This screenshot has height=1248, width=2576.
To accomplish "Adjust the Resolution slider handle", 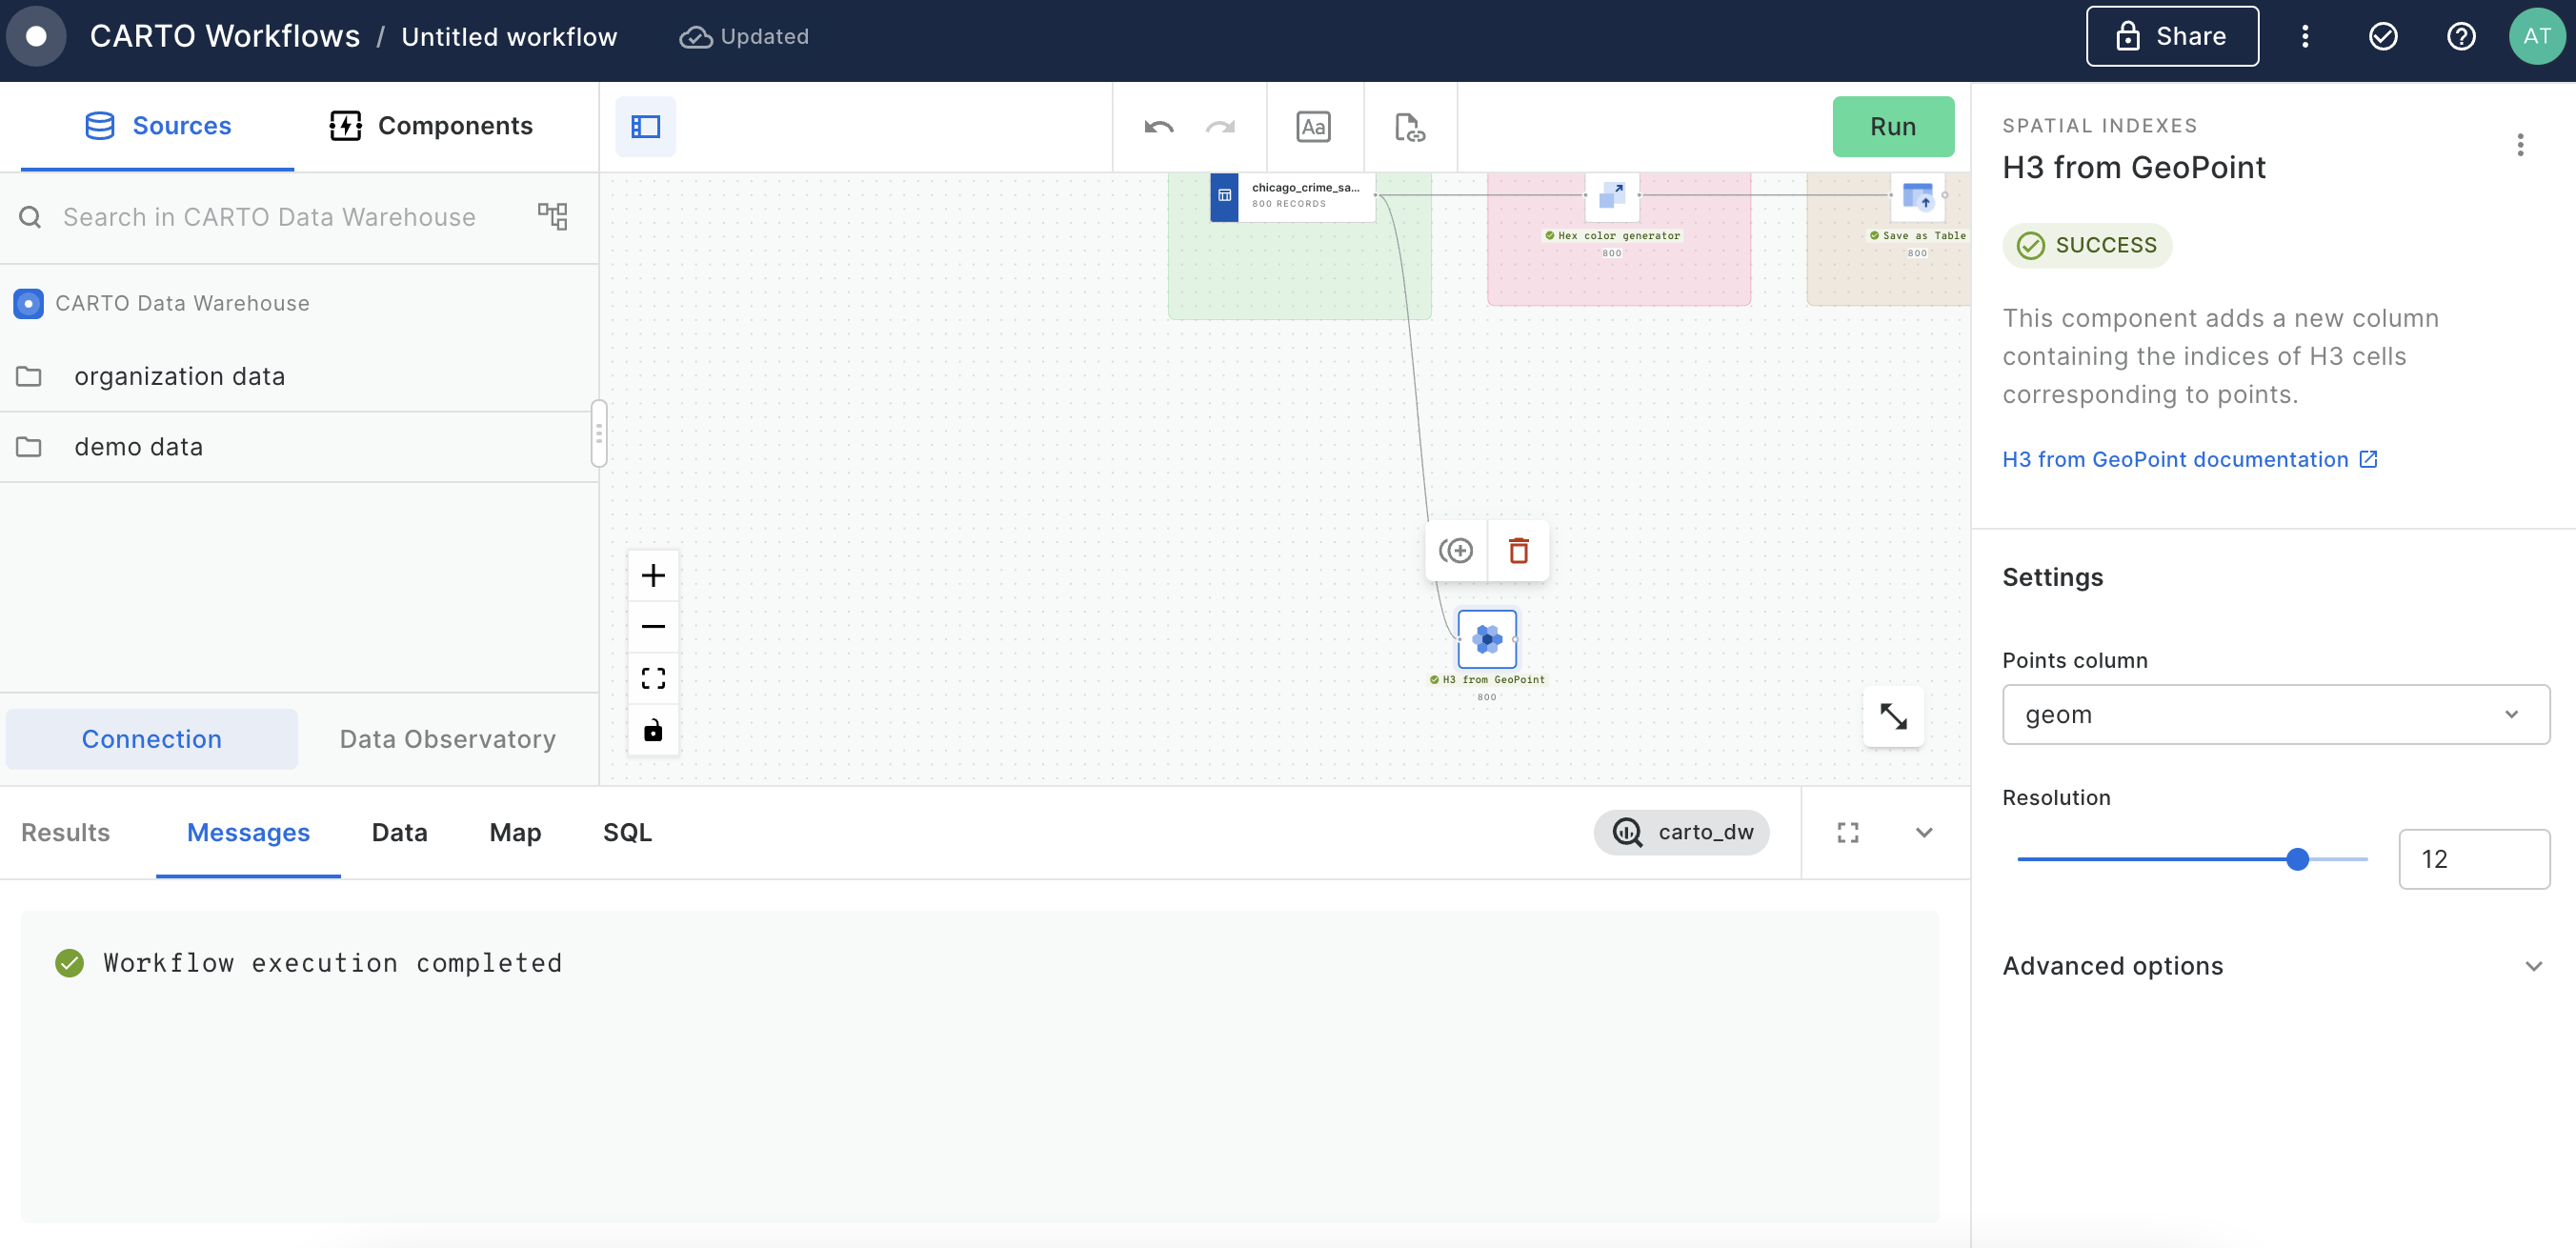I will (x=2297, y=859).
